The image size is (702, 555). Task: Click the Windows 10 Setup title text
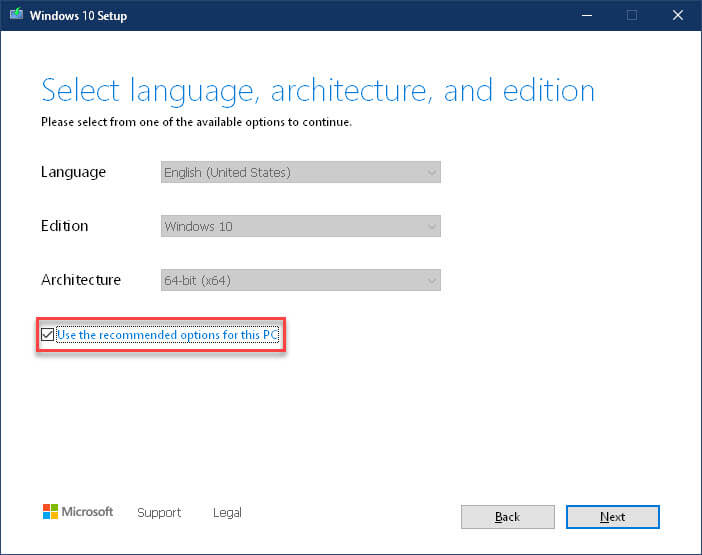78,16
